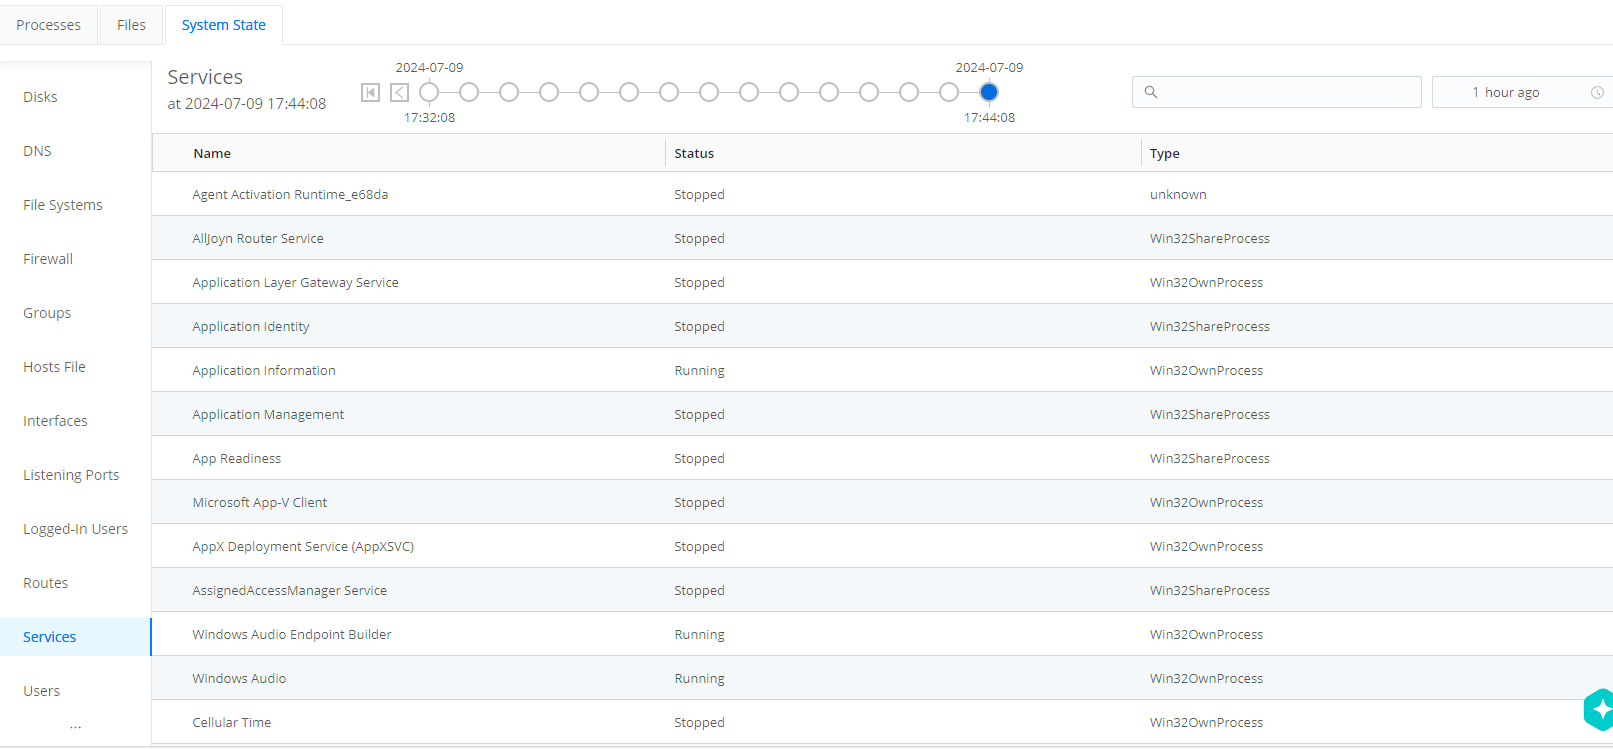Image resolution: width=1613 pixels, height=749 pixels.
Task: Click 'unknown' type of Agent Activation Runtime
Action: pos(1178,194)
